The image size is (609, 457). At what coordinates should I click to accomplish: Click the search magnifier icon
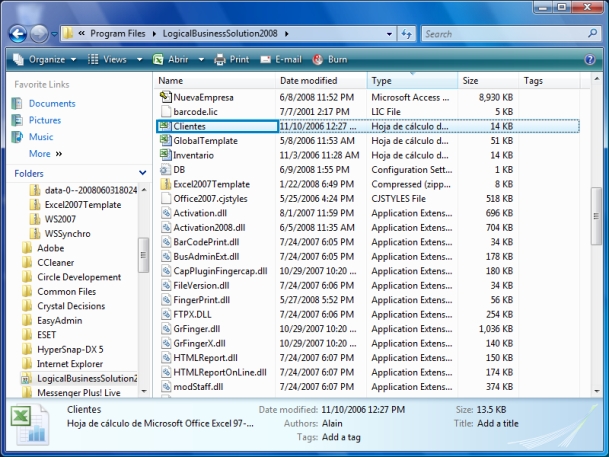tap(591, 34)
